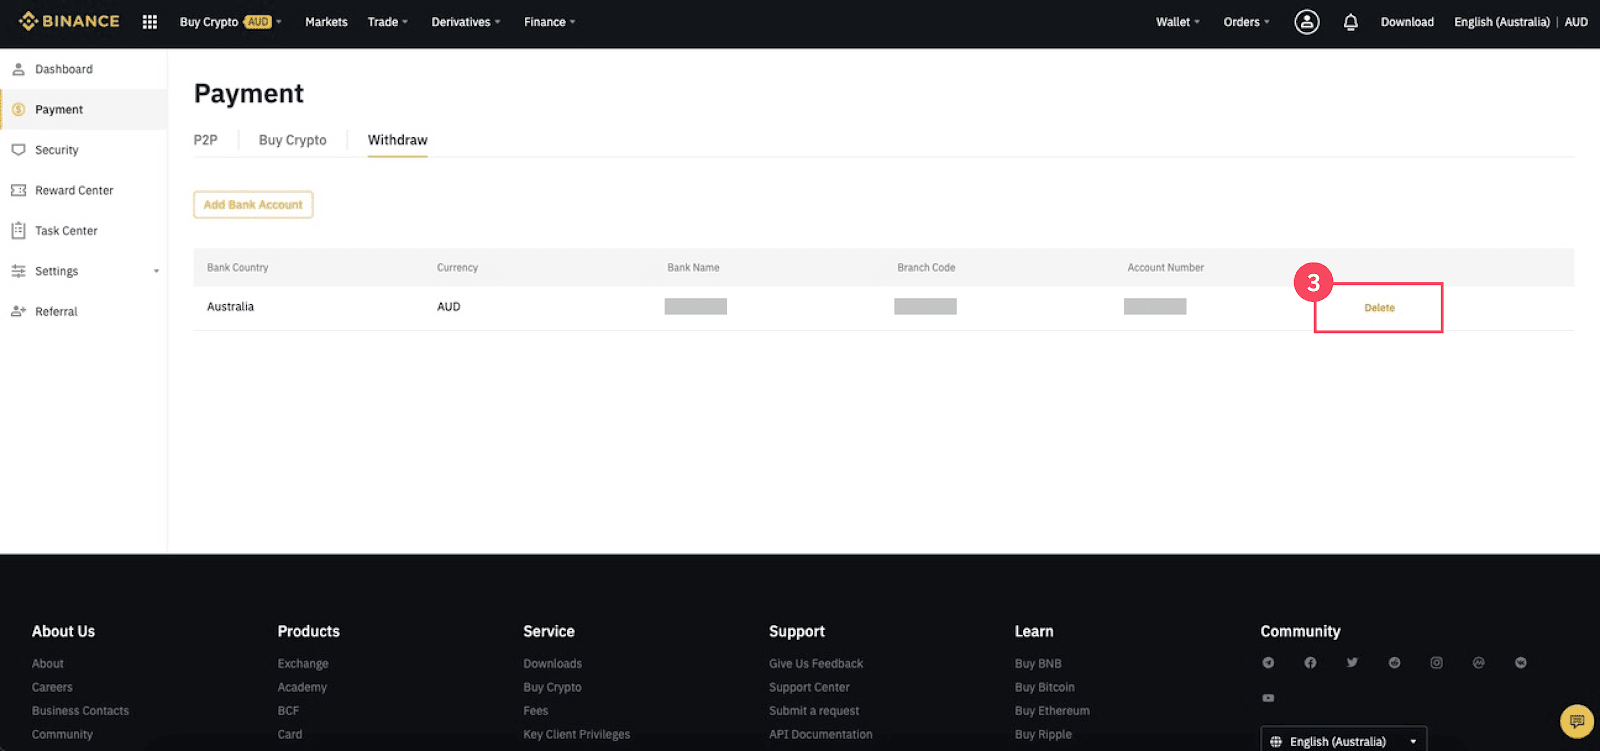The height and width of the screenshot is (751, 1600).
Task: Click the Referral add-person icon
Action: click(x=18, y=311)
